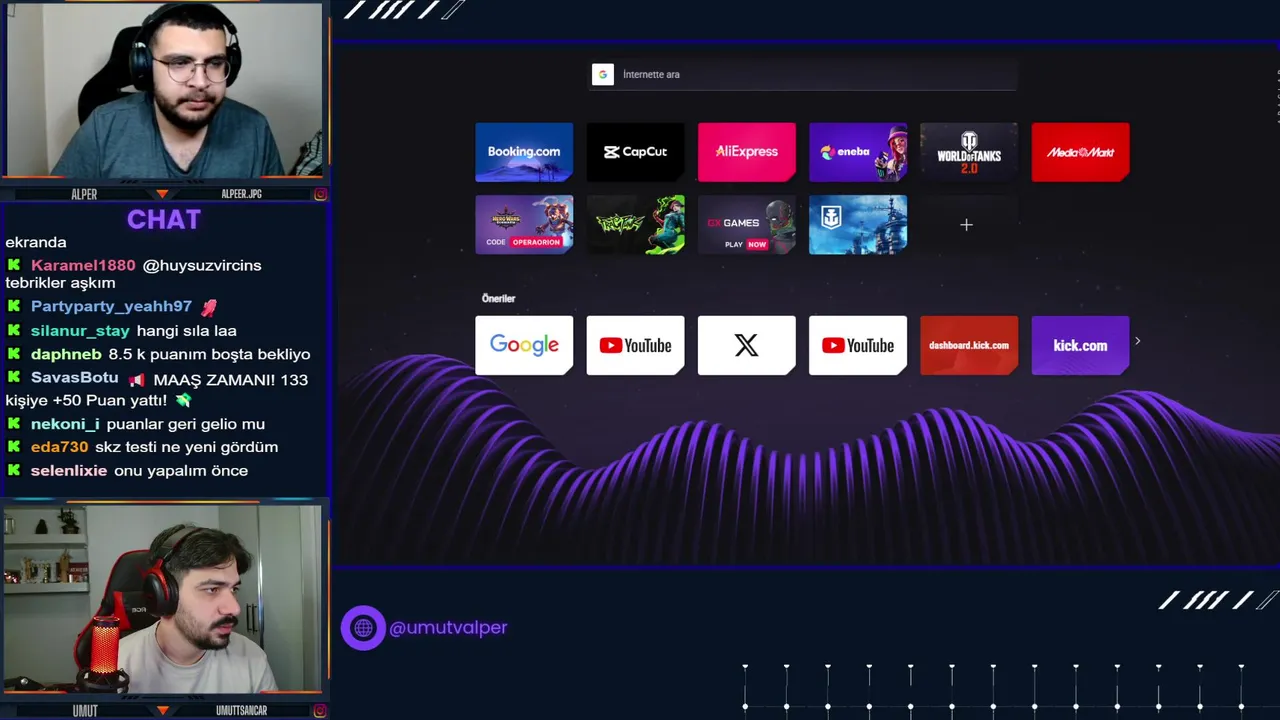Click the Öneriler section heading

coord(498,298)
